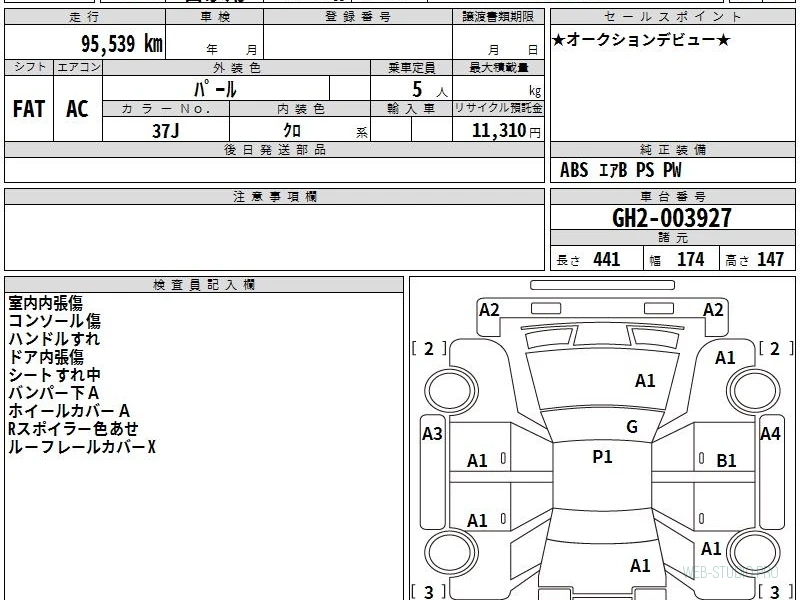The height and width of the screenshot is (600, 800).
Task: Click the G mark on the car diagram
Action: click(632, 427)
